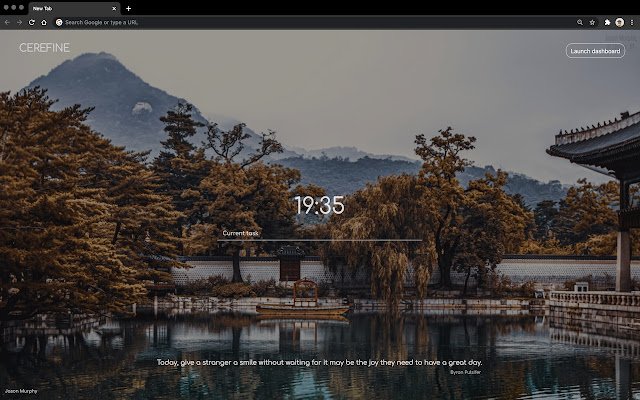The height and width of the screenshot is (400, 640).
Task: Open the extensions puzzle icon
Action: (607, 22)
